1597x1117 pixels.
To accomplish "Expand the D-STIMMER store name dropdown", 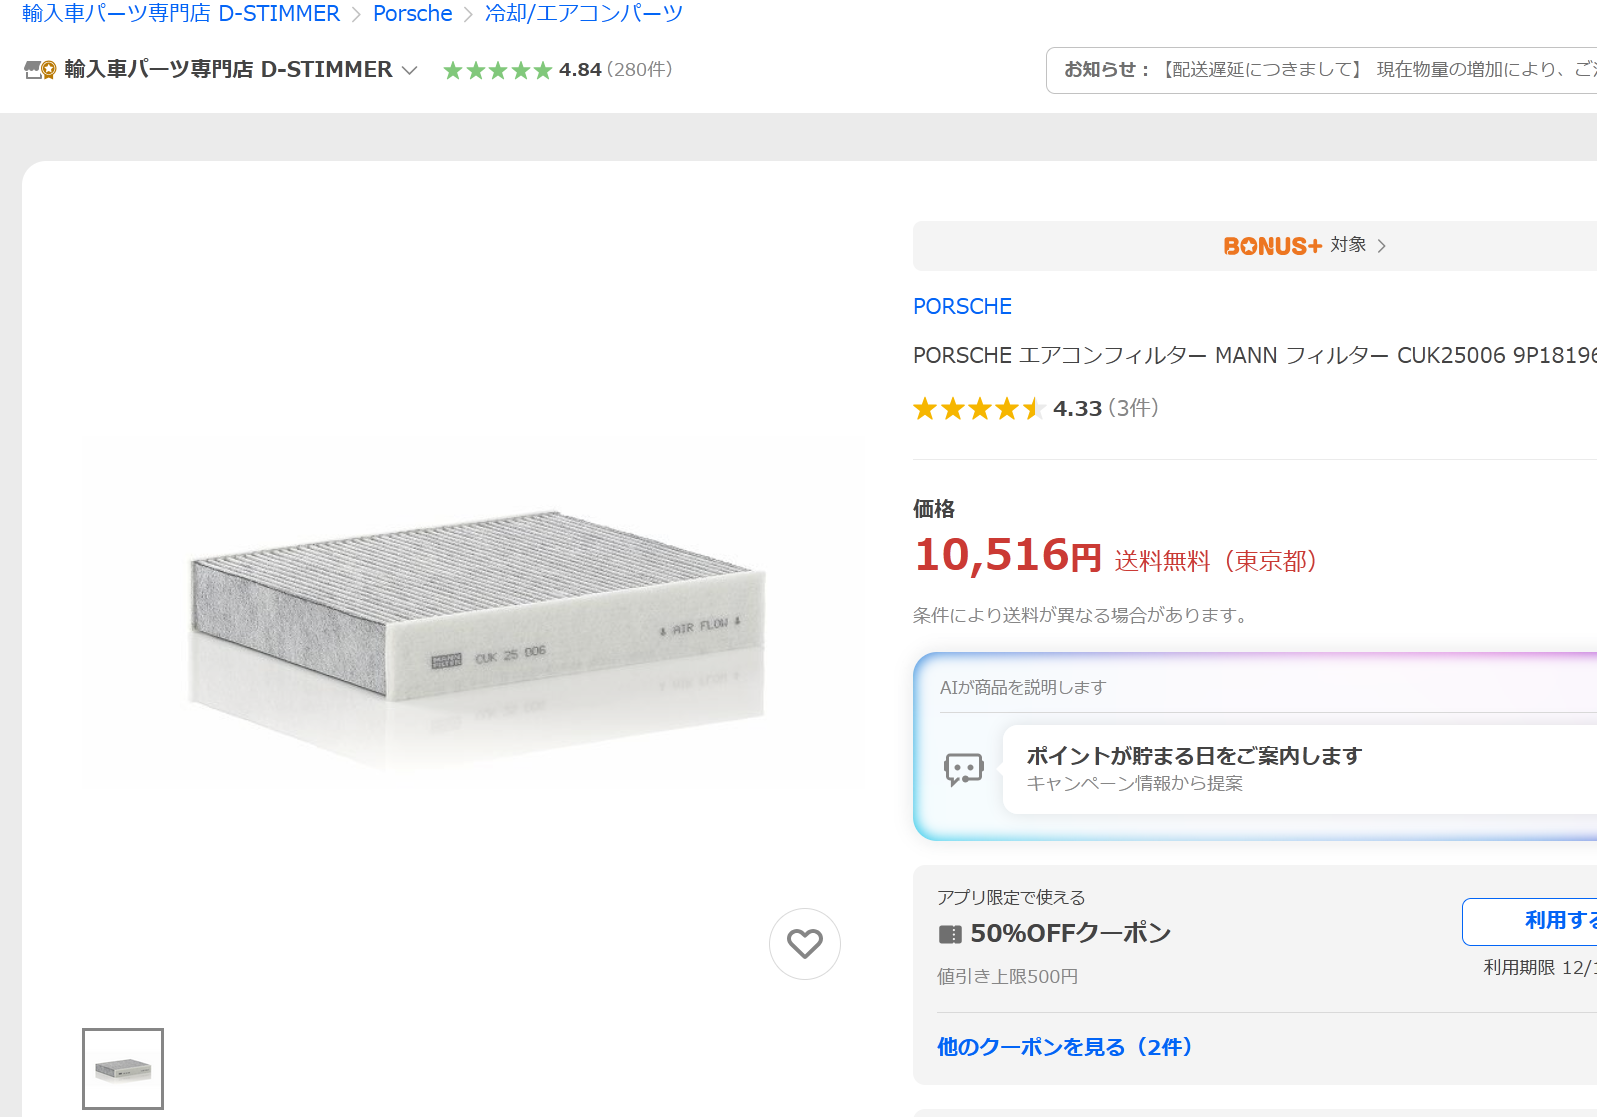I will tap(409, 70).
